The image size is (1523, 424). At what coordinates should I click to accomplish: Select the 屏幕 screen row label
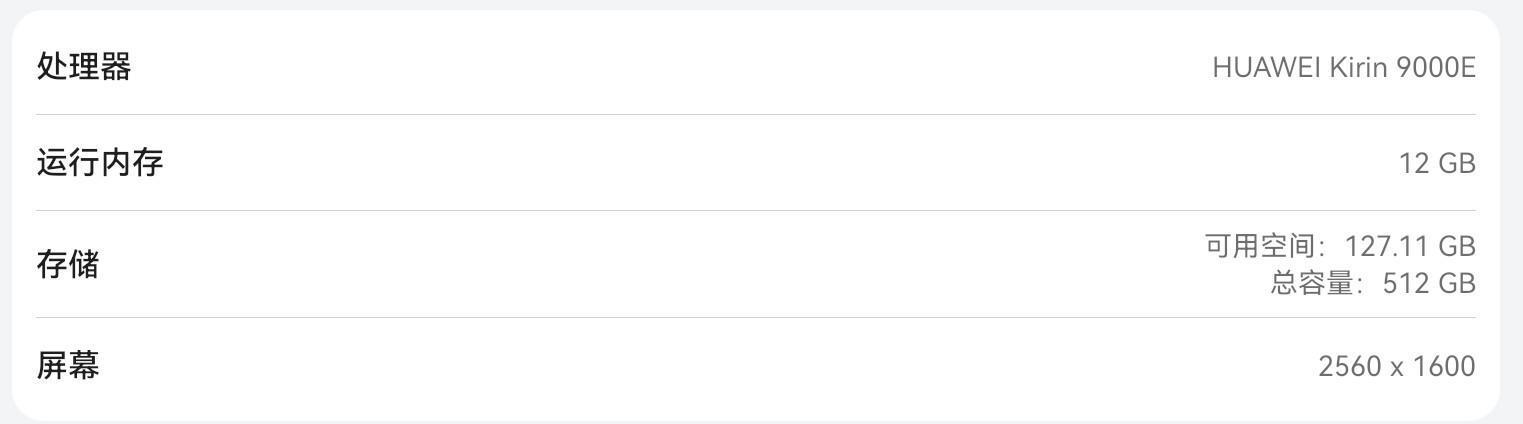68,366
